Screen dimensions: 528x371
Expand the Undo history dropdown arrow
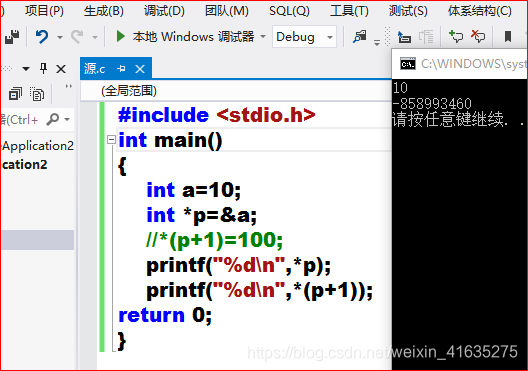click(60, 37)
